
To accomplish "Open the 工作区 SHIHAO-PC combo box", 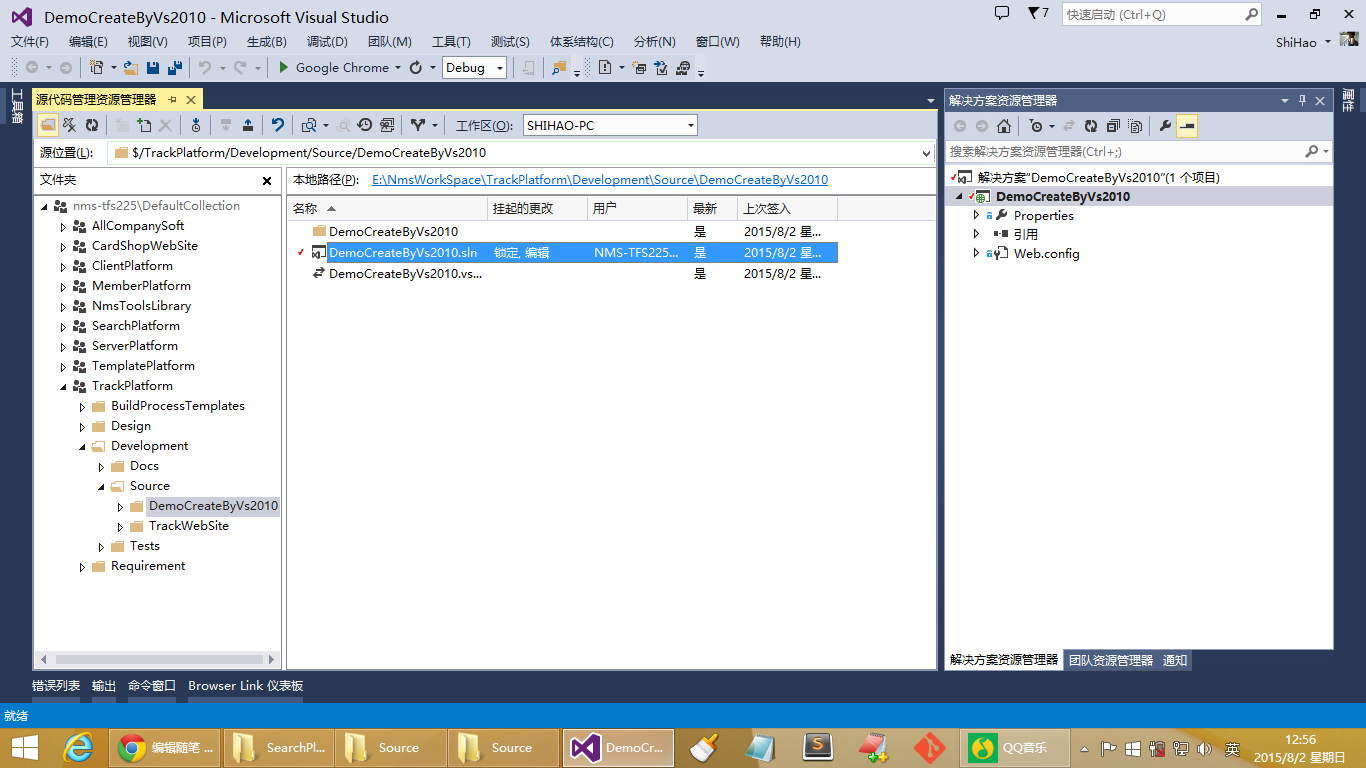I will (610, 125).
